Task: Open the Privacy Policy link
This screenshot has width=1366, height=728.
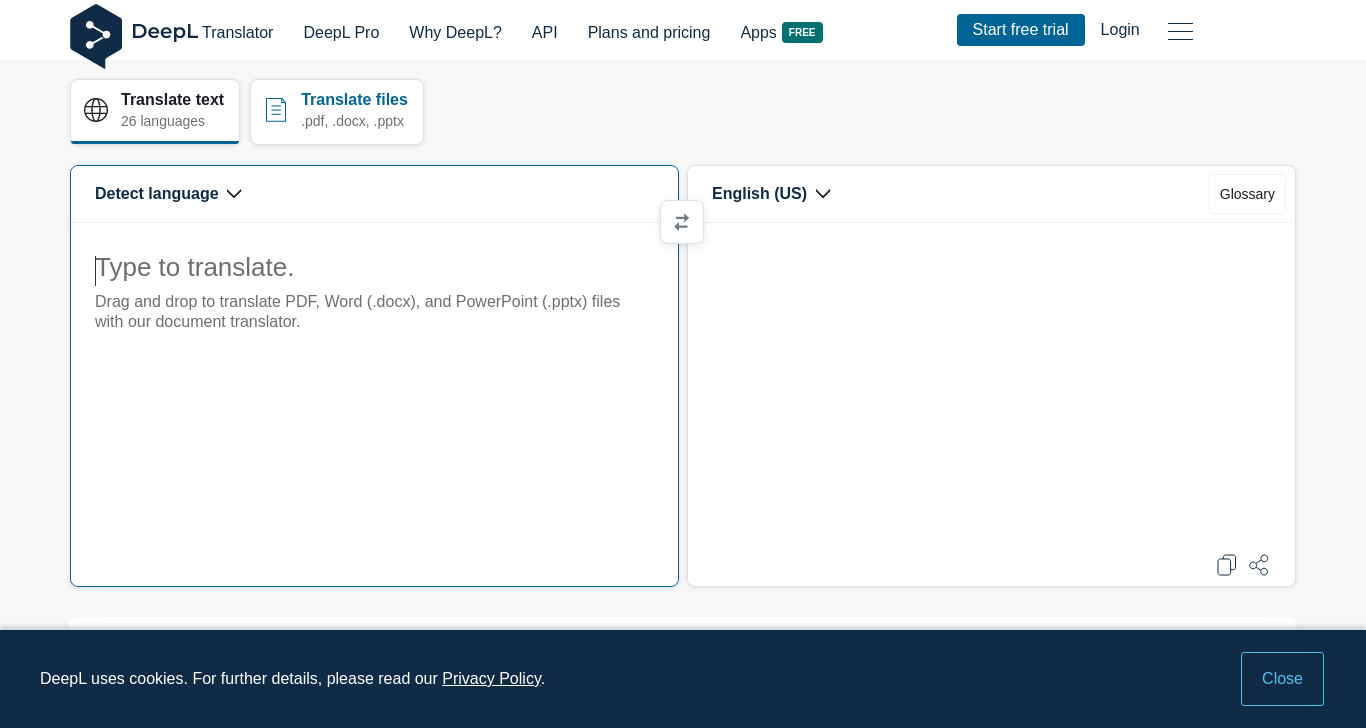Action: tap(491, 679)
